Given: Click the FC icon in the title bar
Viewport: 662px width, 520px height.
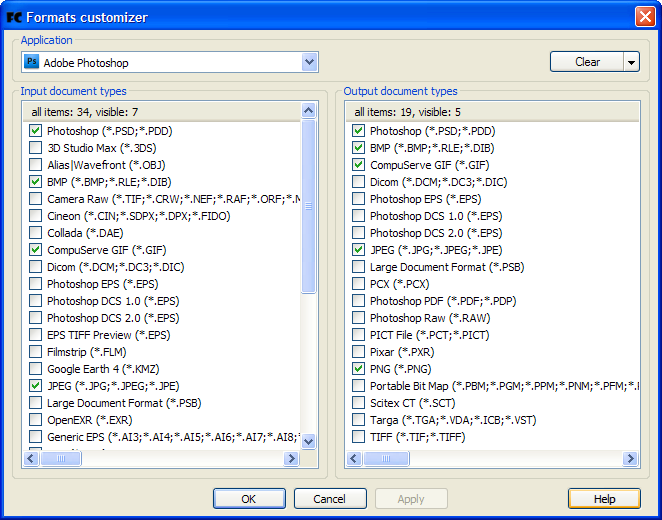Looking at the screenshot, I should [14, 17].
